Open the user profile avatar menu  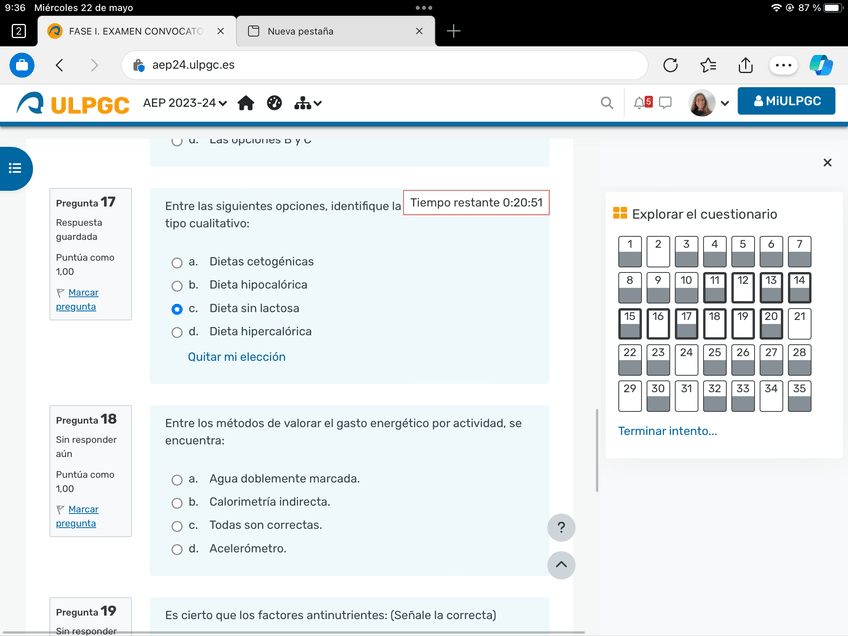click(x=709, y=103)
